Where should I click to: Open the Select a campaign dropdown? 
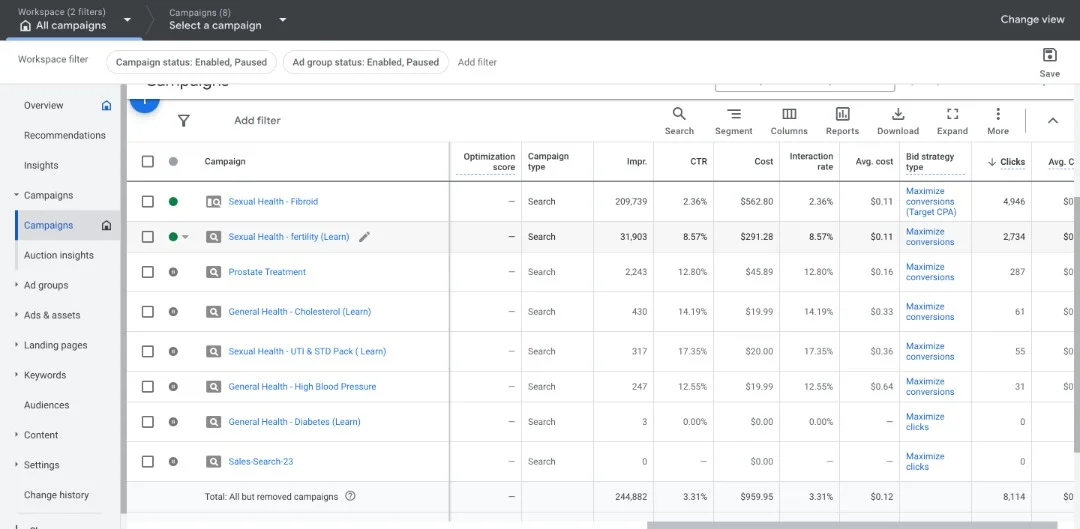point(282,20)
